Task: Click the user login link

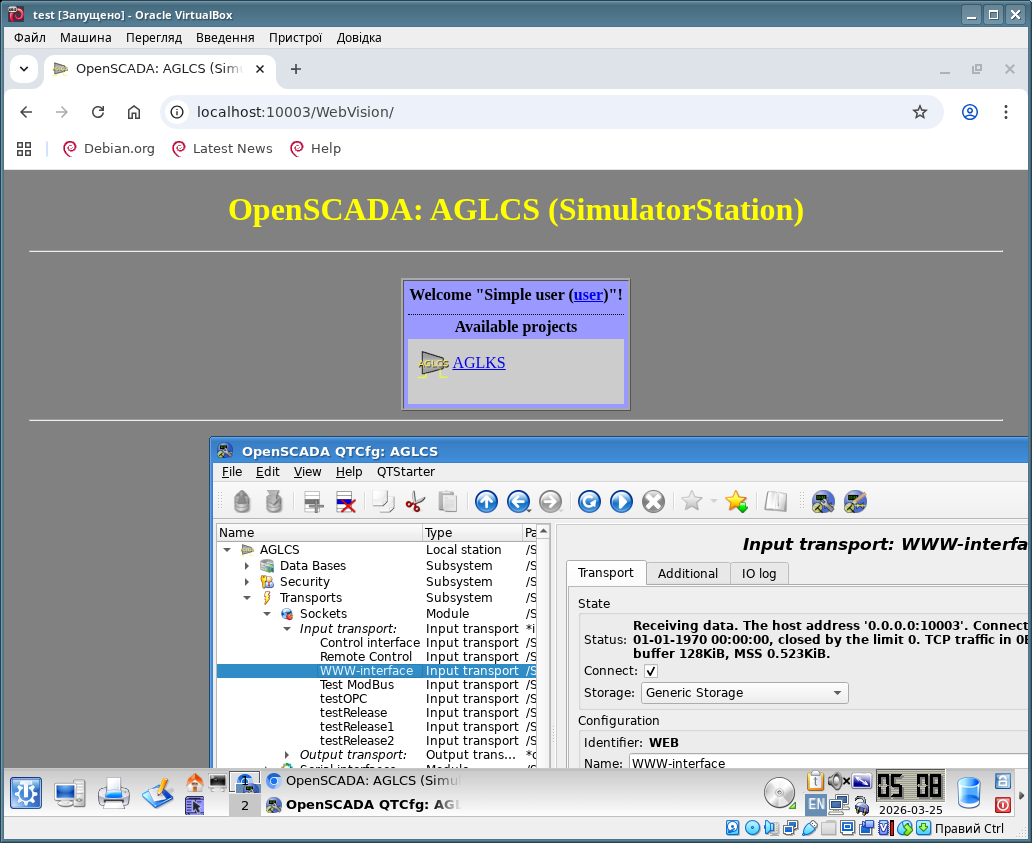Action: click(x=588, y=295)
